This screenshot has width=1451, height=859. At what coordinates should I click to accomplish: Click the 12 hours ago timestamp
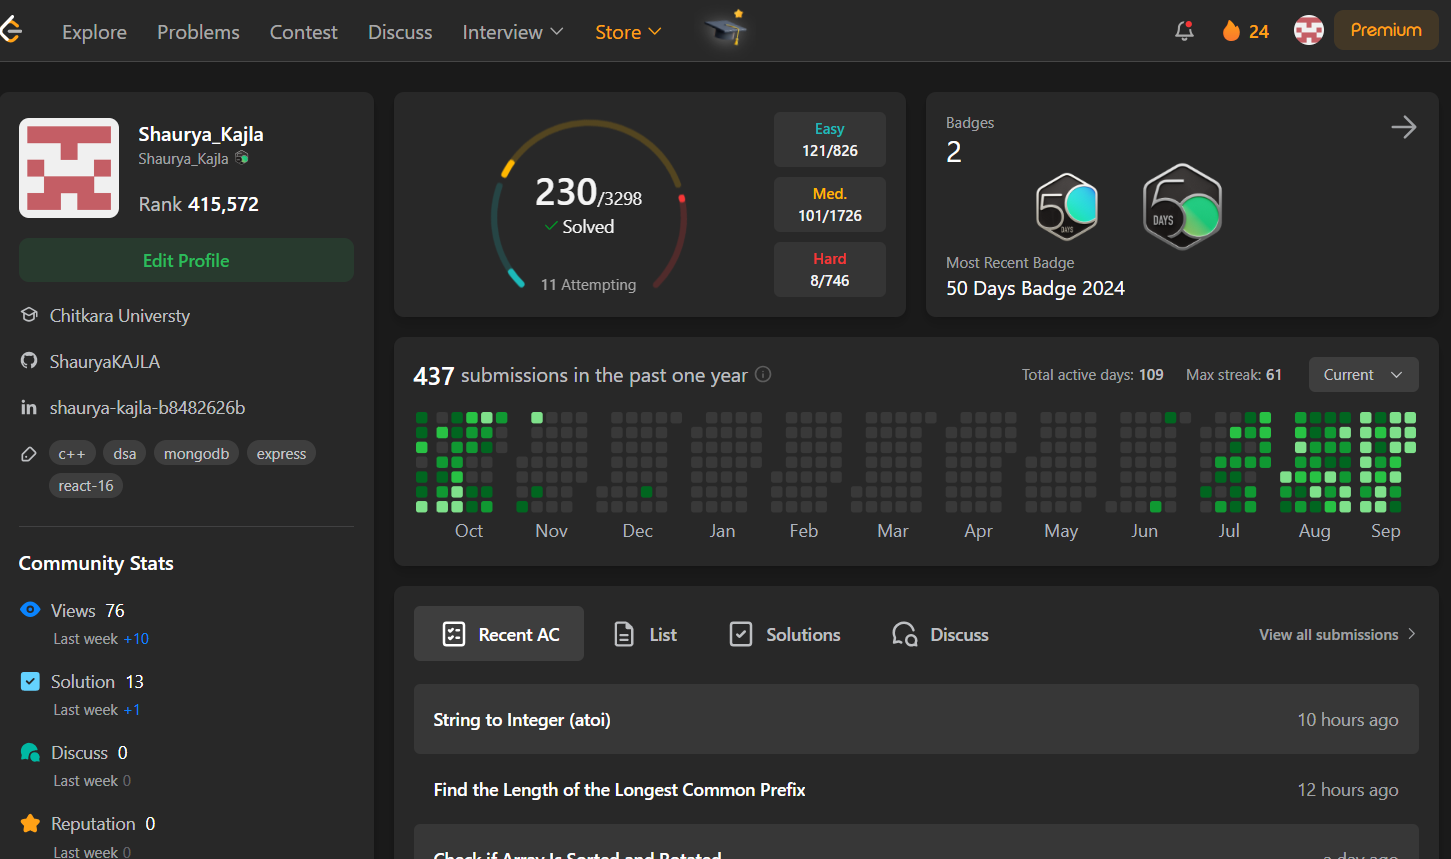1348,789
